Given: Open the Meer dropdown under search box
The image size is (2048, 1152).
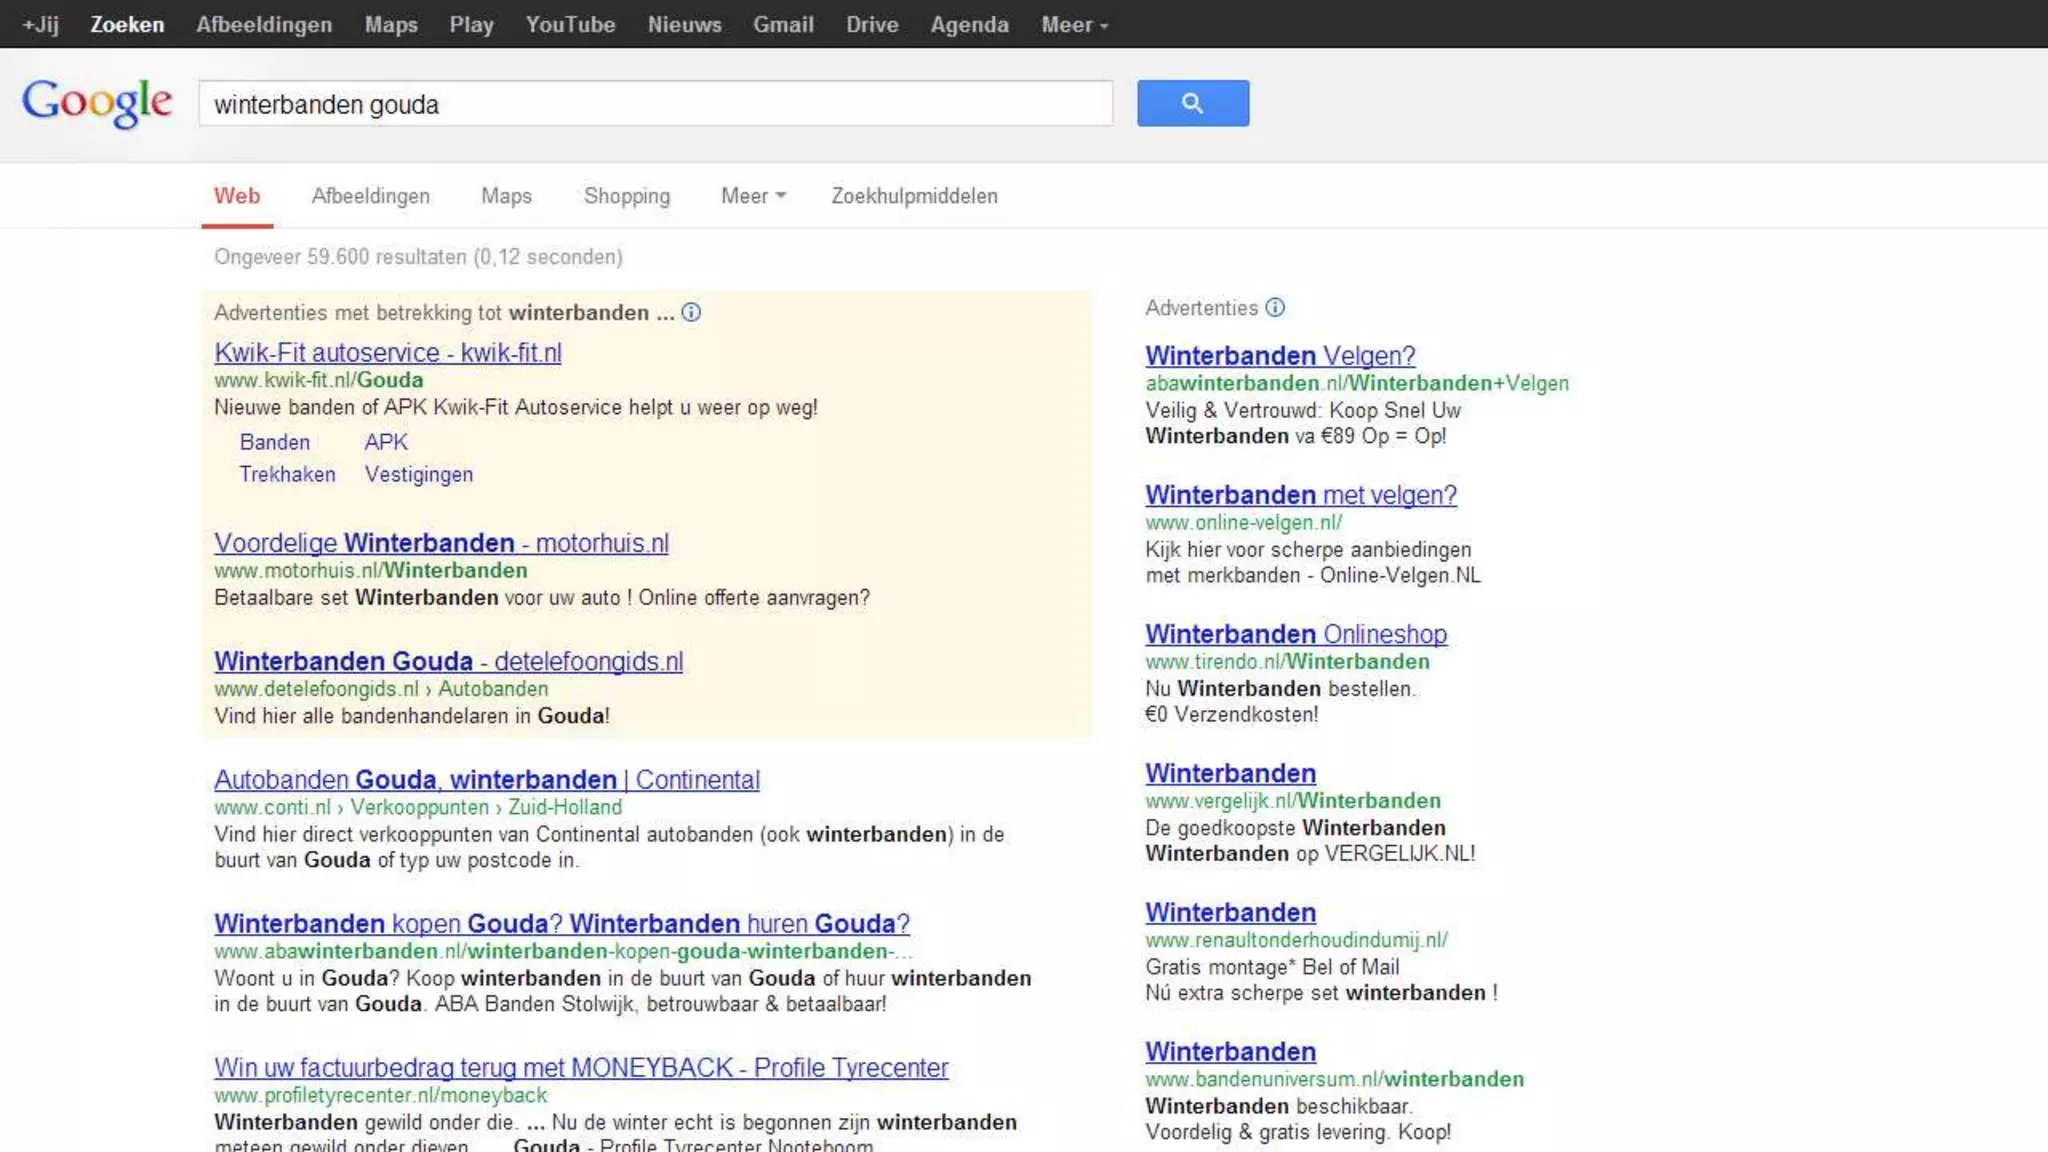Looking at the screenshot, I should click(752, 196).
